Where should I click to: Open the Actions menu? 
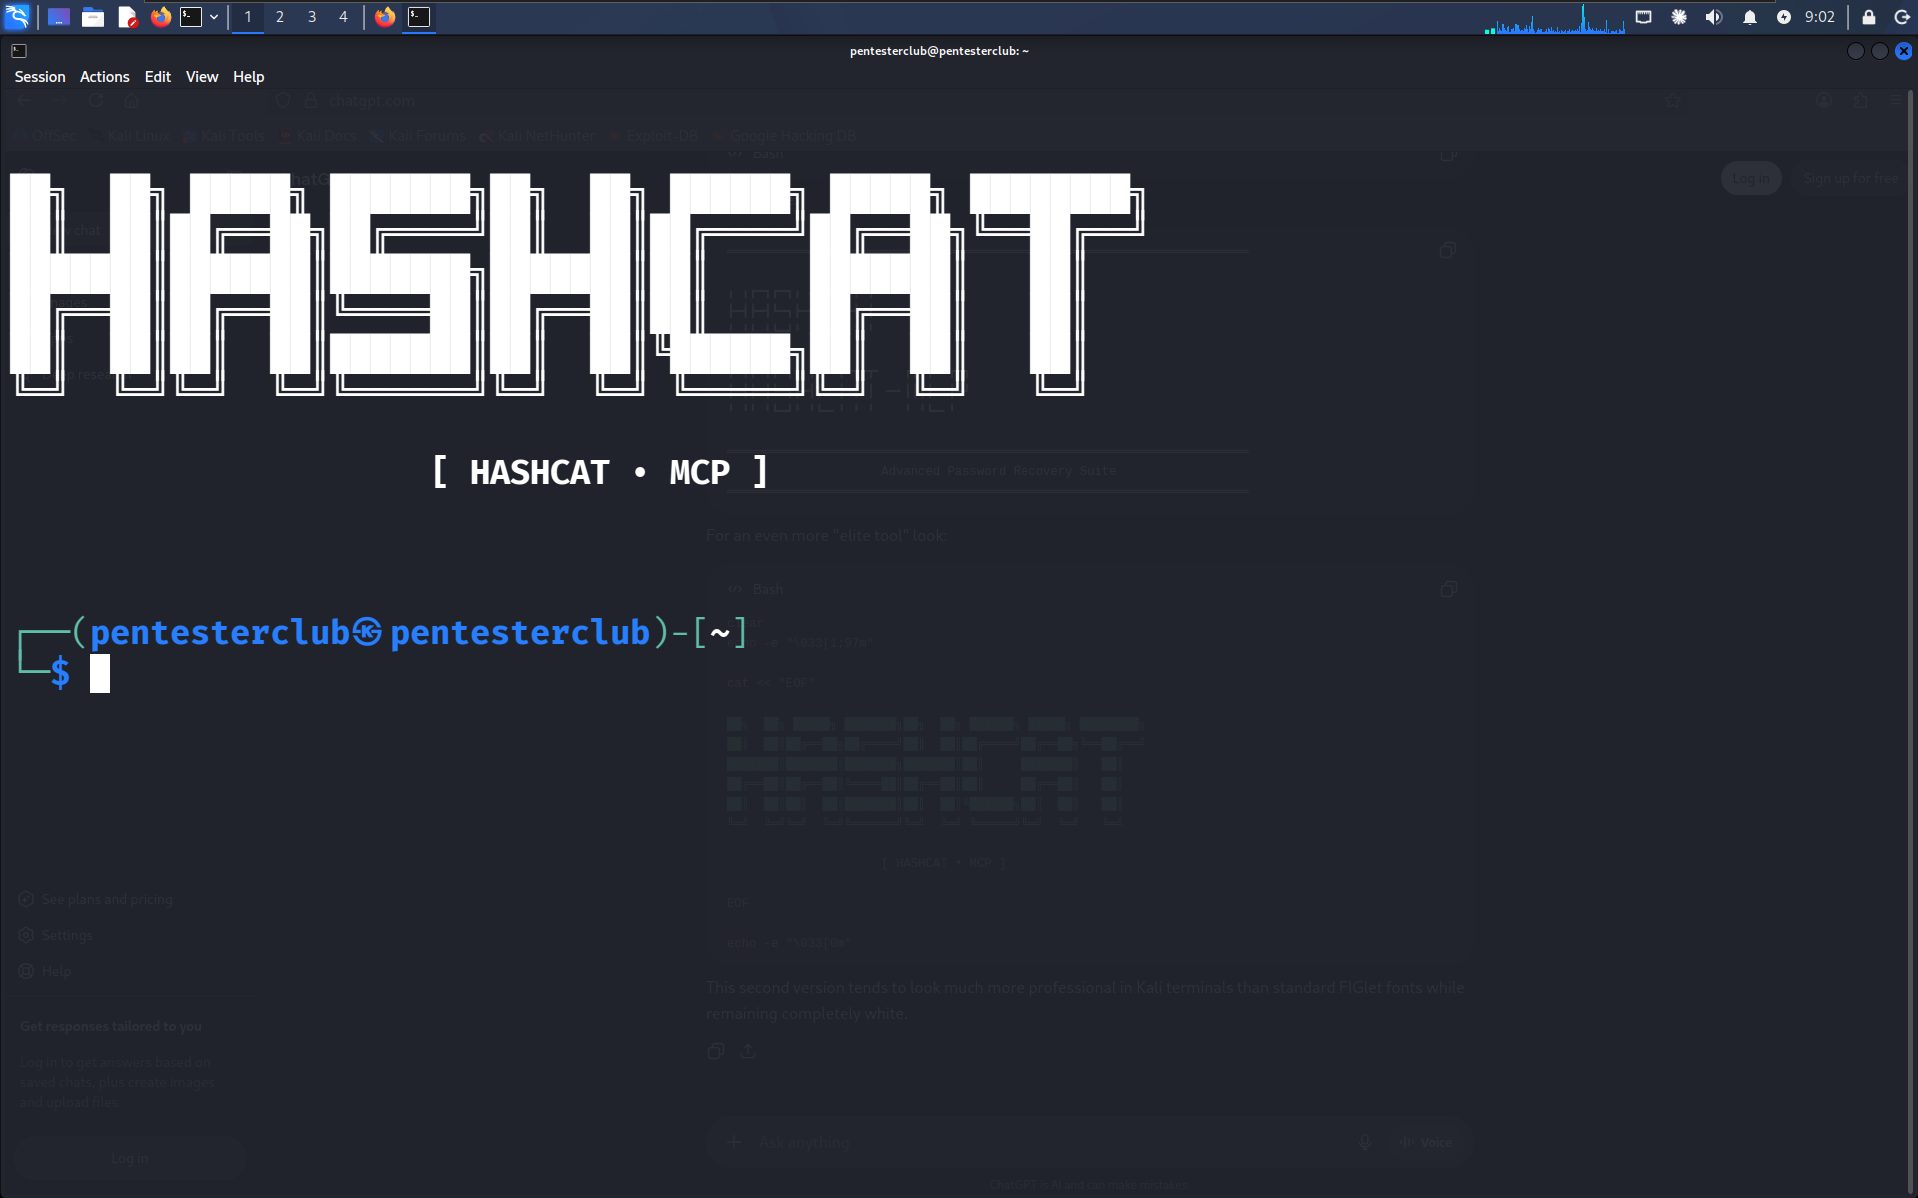tap(105, 77)
